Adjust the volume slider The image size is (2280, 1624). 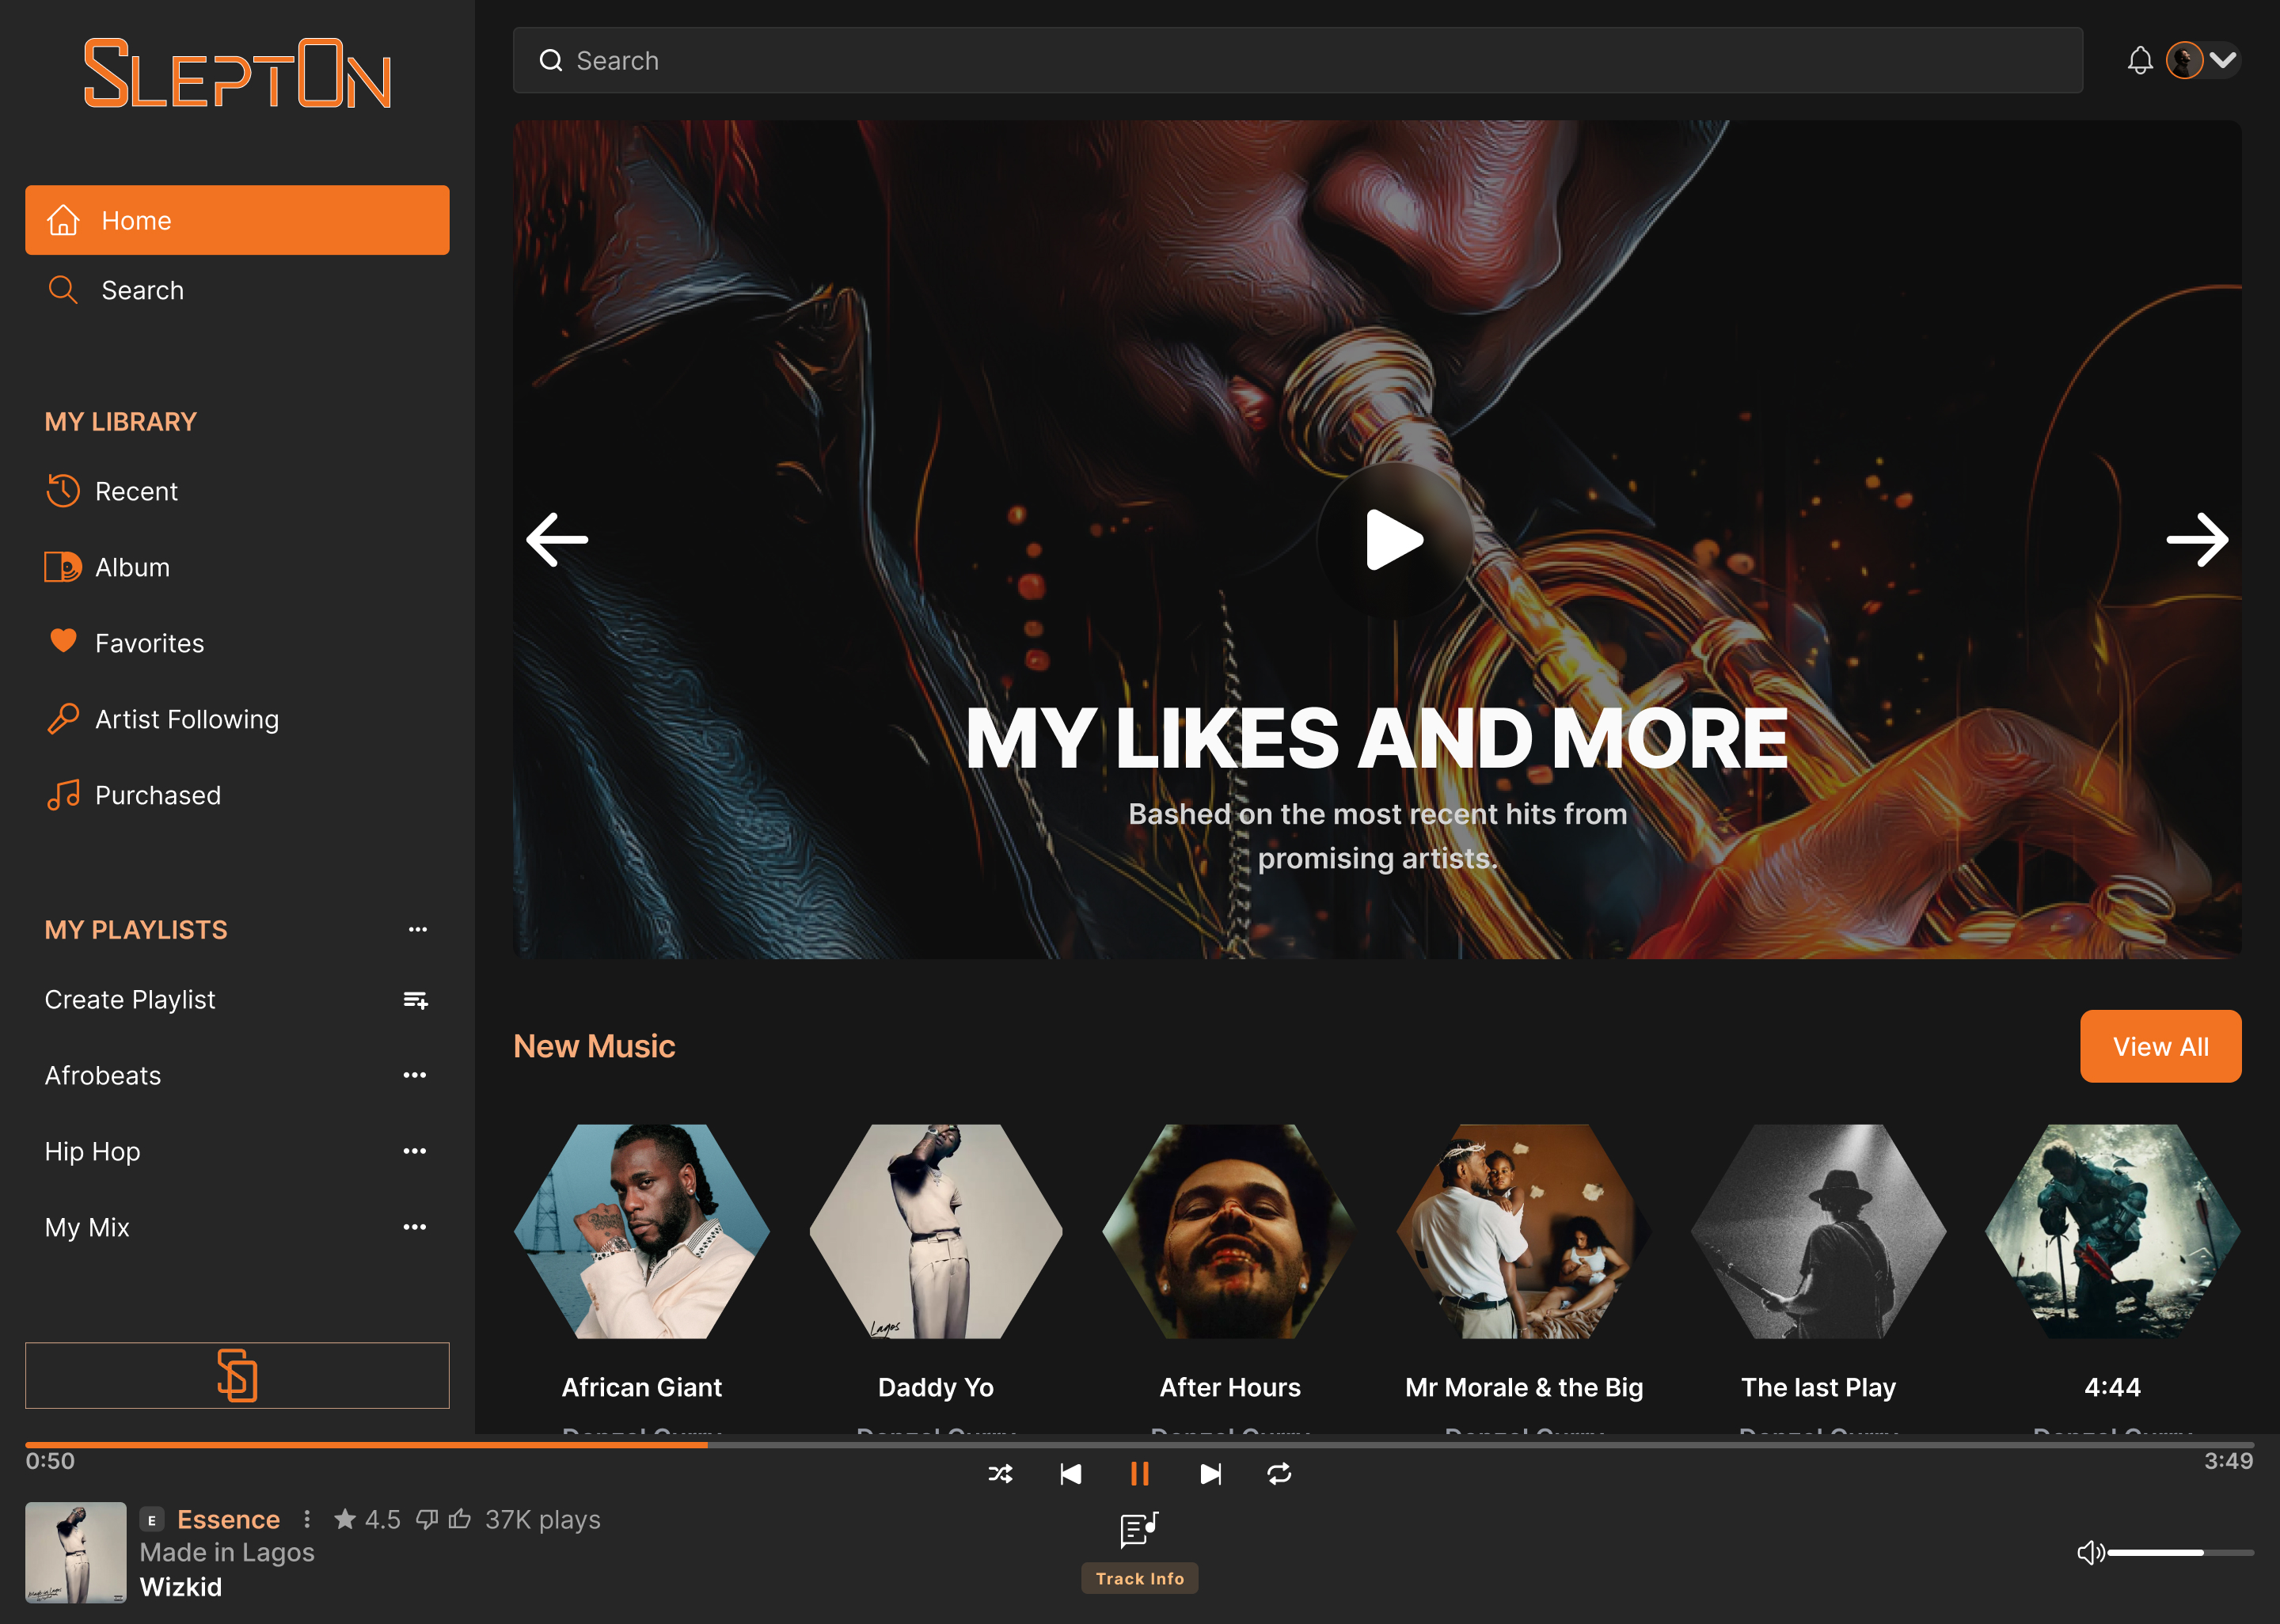[2180, 1553]
